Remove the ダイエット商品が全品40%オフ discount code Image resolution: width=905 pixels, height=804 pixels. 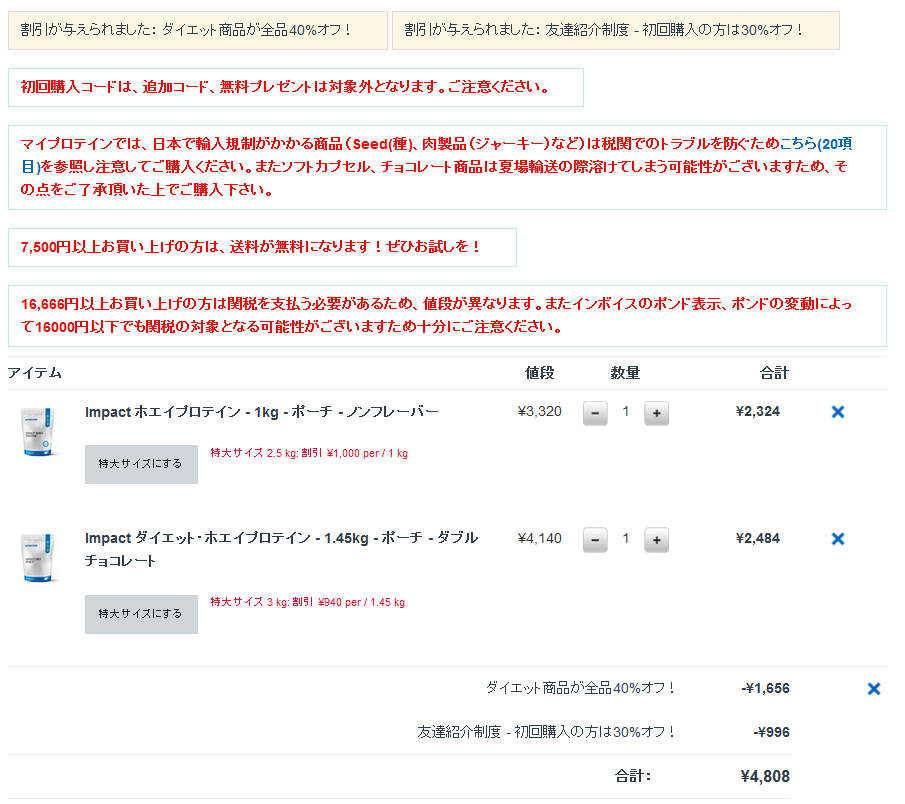coord(873,689)
